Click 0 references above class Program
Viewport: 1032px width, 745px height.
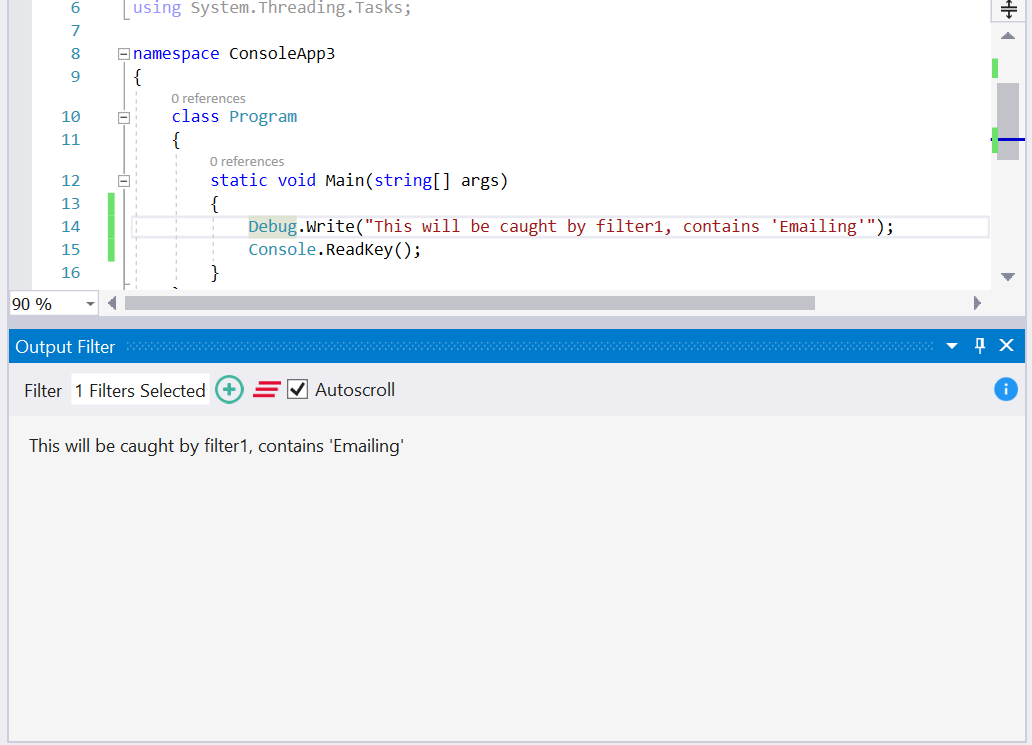click(x=208, y=98)
